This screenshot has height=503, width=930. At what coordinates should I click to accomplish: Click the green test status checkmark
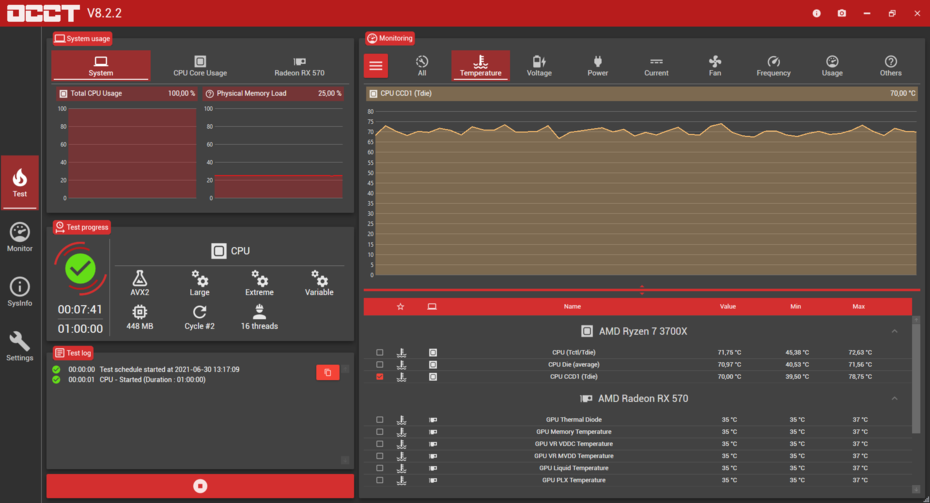point(80,269)
